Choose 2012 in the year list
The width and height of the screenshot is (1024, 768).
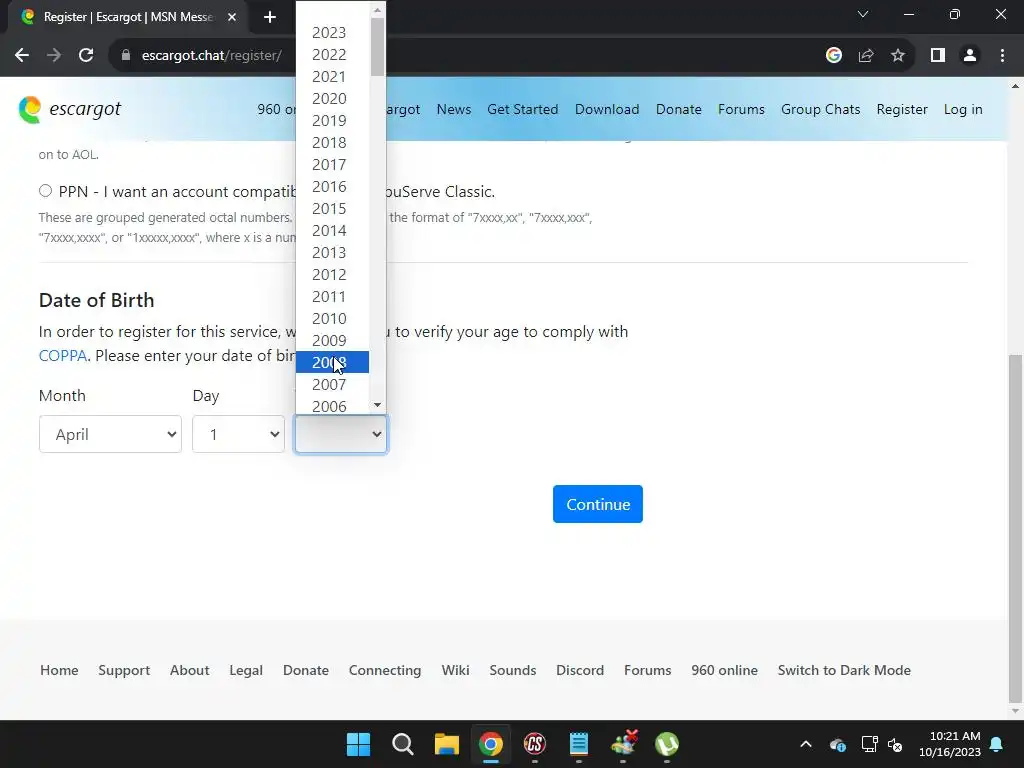(x=332, y=274)
